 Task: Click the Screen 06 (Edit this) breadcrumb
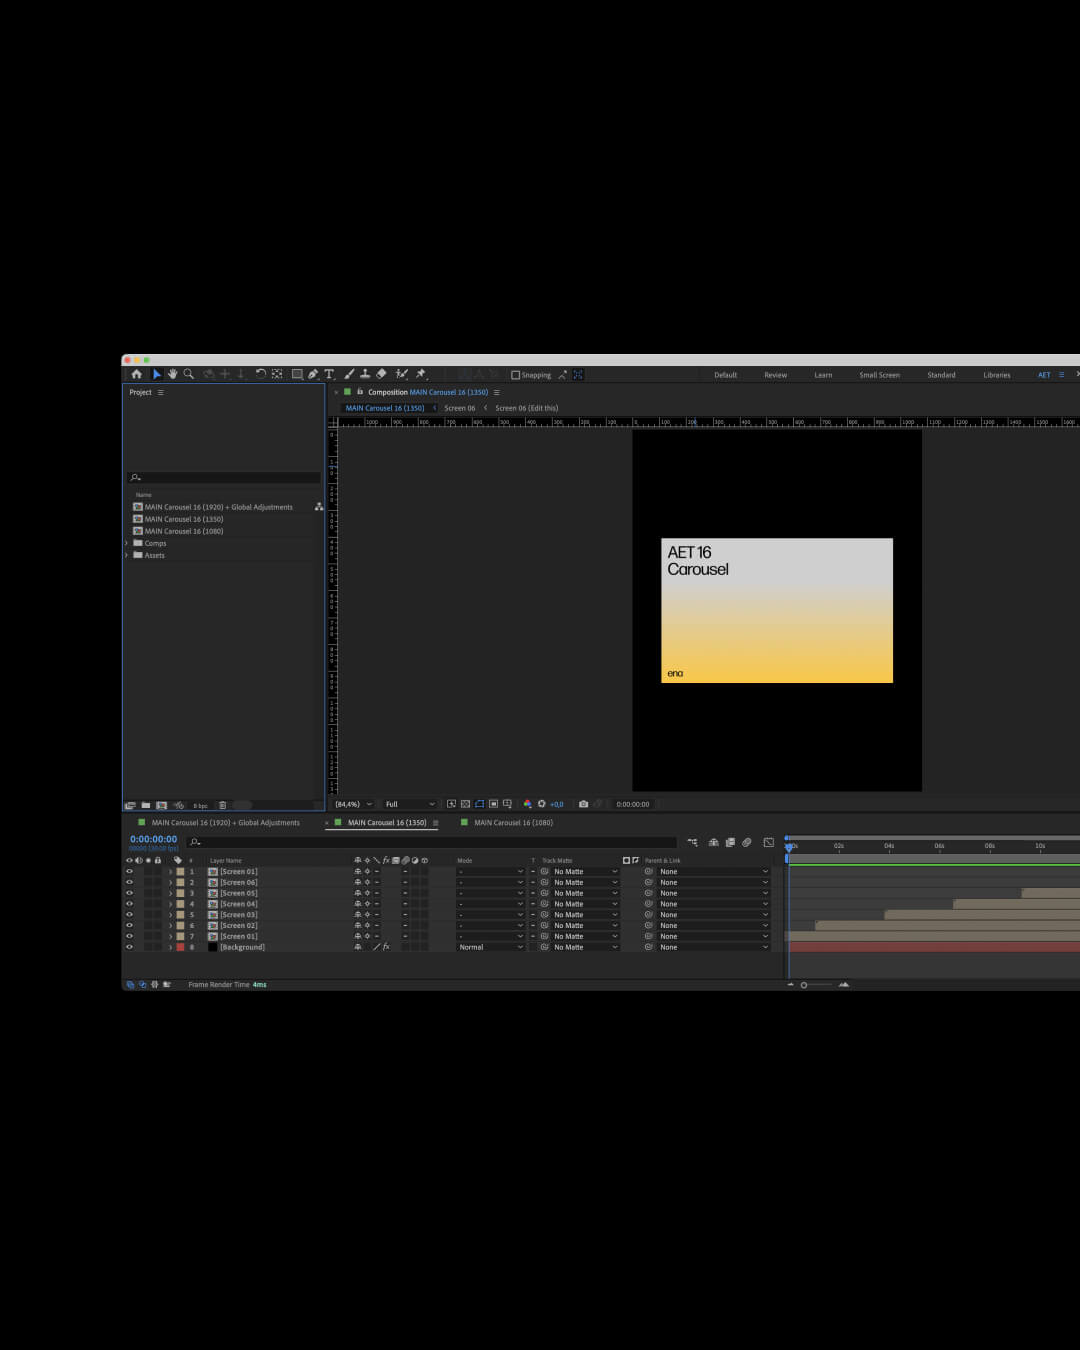[526, 408]
